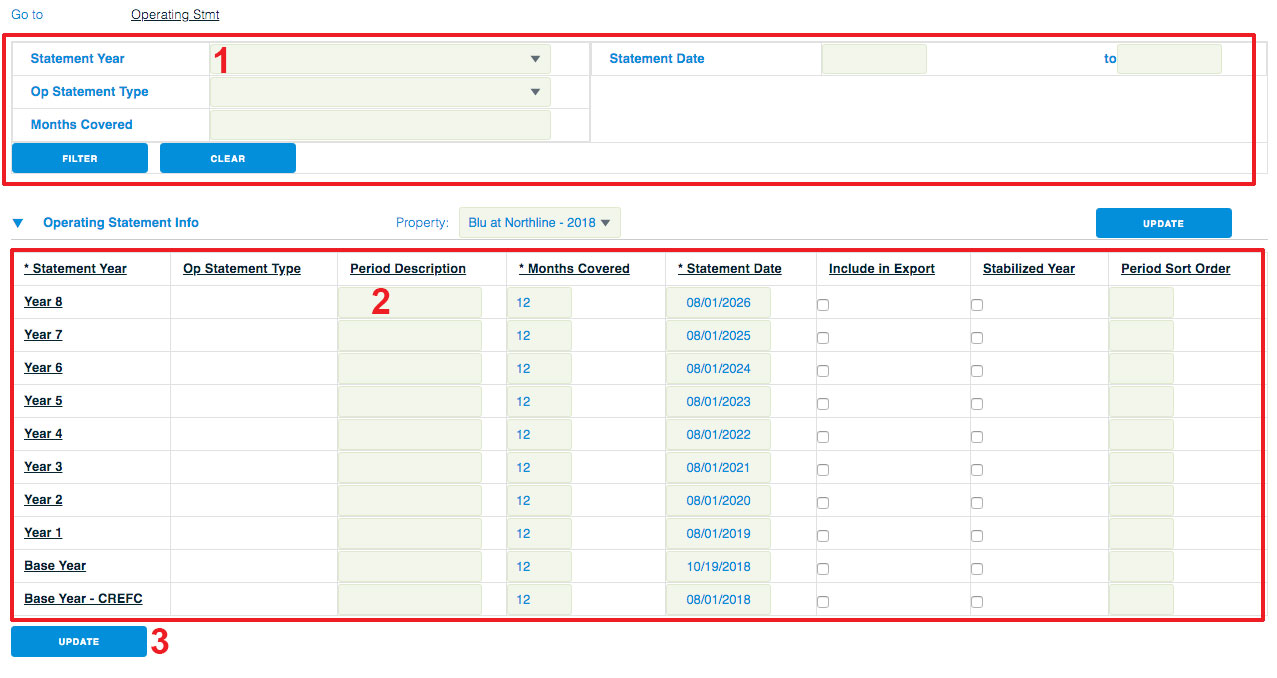The width and height of the screenshot is (1277, 678).
Task: Open the Base Year statement link
Action: [55, 566]
